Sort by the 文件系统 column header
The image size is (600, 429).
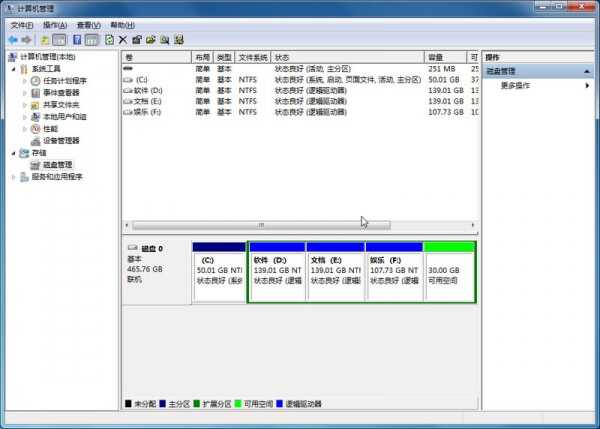click(x=254, y=57)
